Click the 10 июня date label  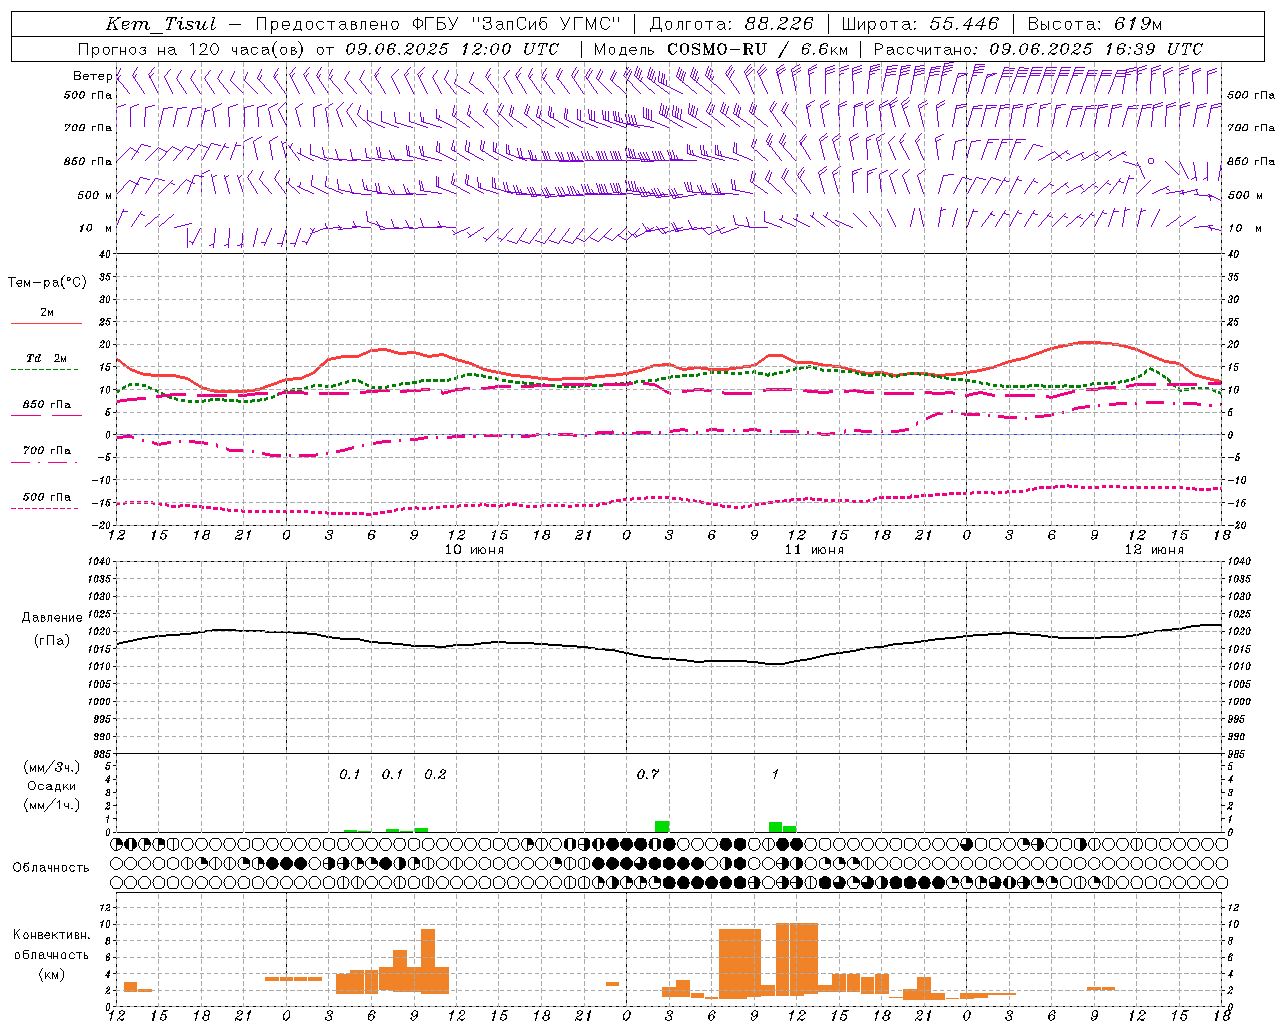[474, 549]
